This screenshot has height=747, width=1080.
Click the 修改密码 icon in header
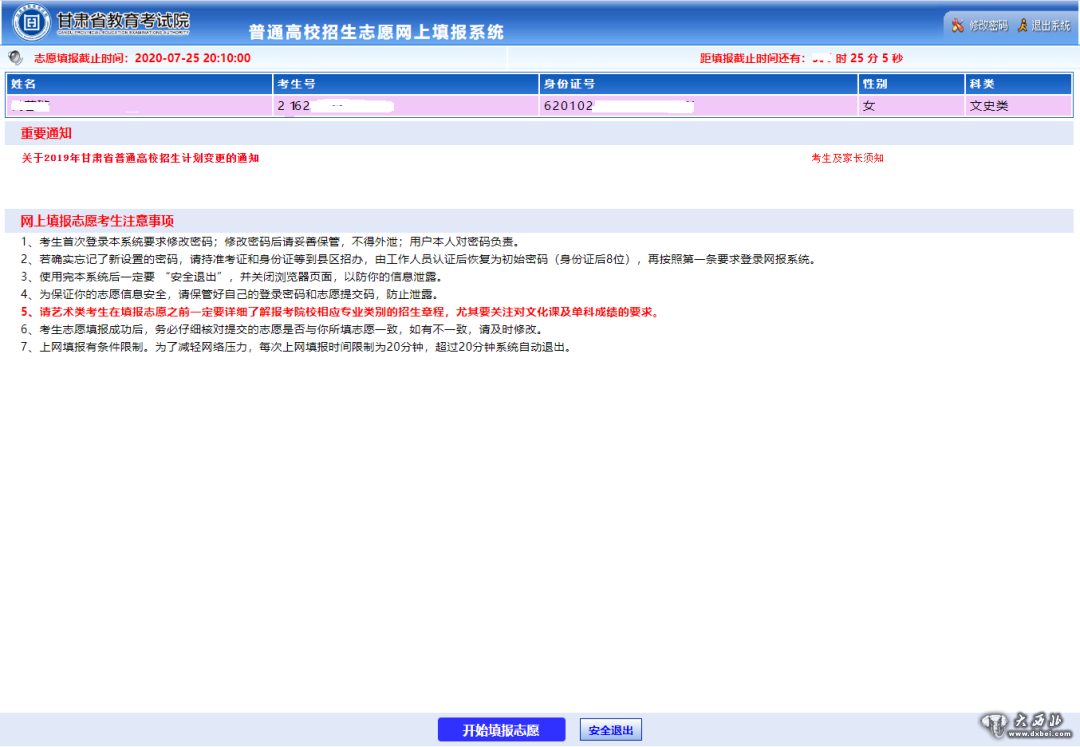click(x=957, y=25)
